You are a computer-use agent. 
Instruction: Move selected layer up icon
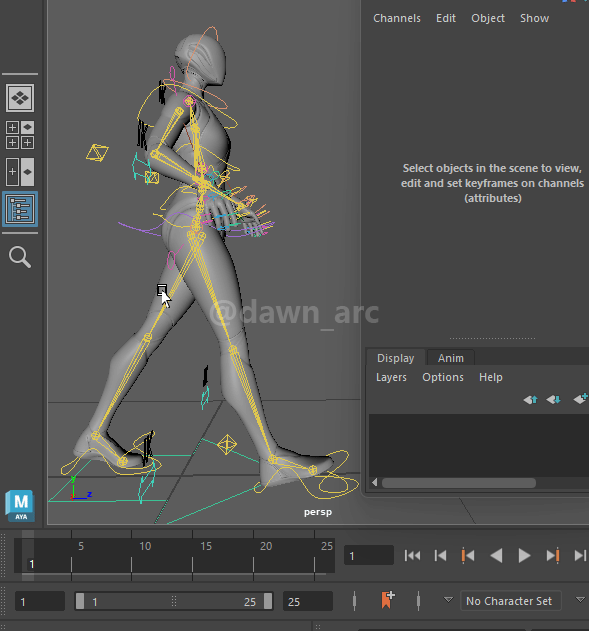(x=530, y=400)
